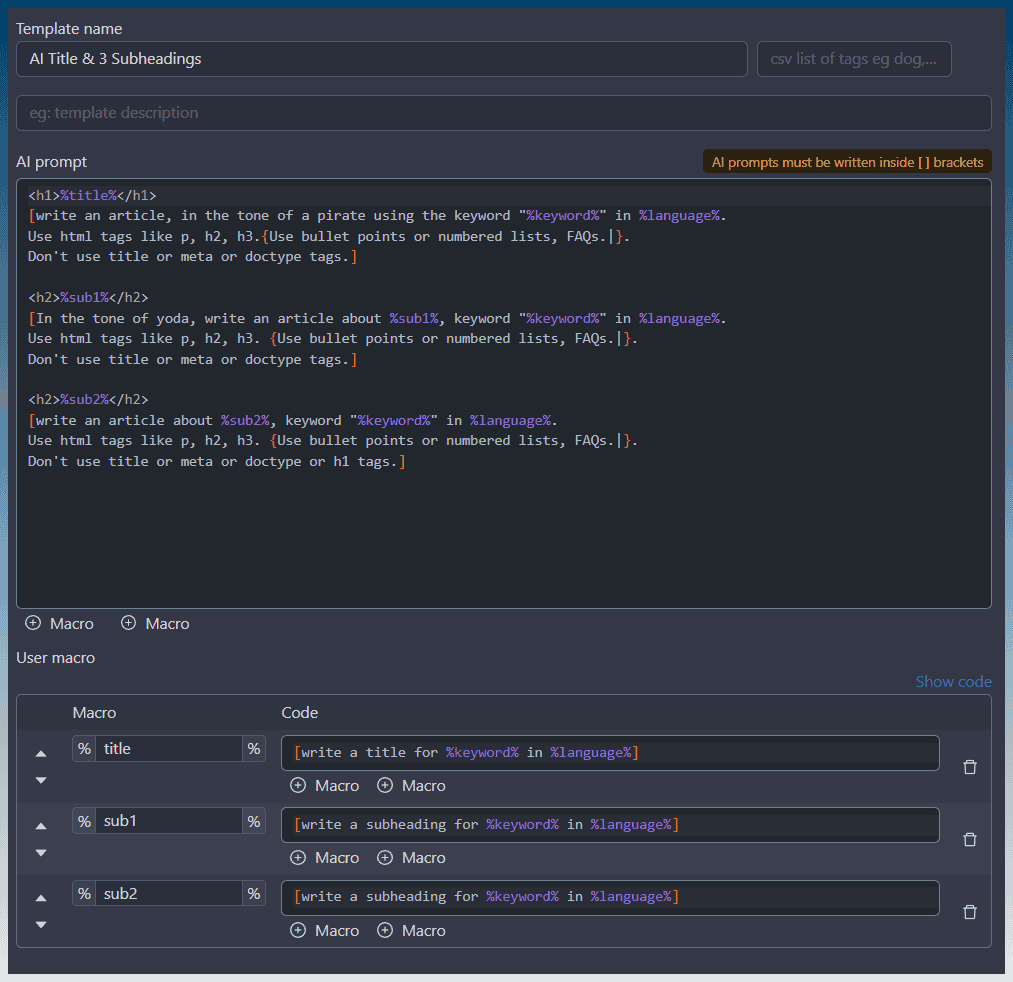Click the "Code" column header
The height and width of the screenshot is (982, 1013).
click(x=300, y=713)
